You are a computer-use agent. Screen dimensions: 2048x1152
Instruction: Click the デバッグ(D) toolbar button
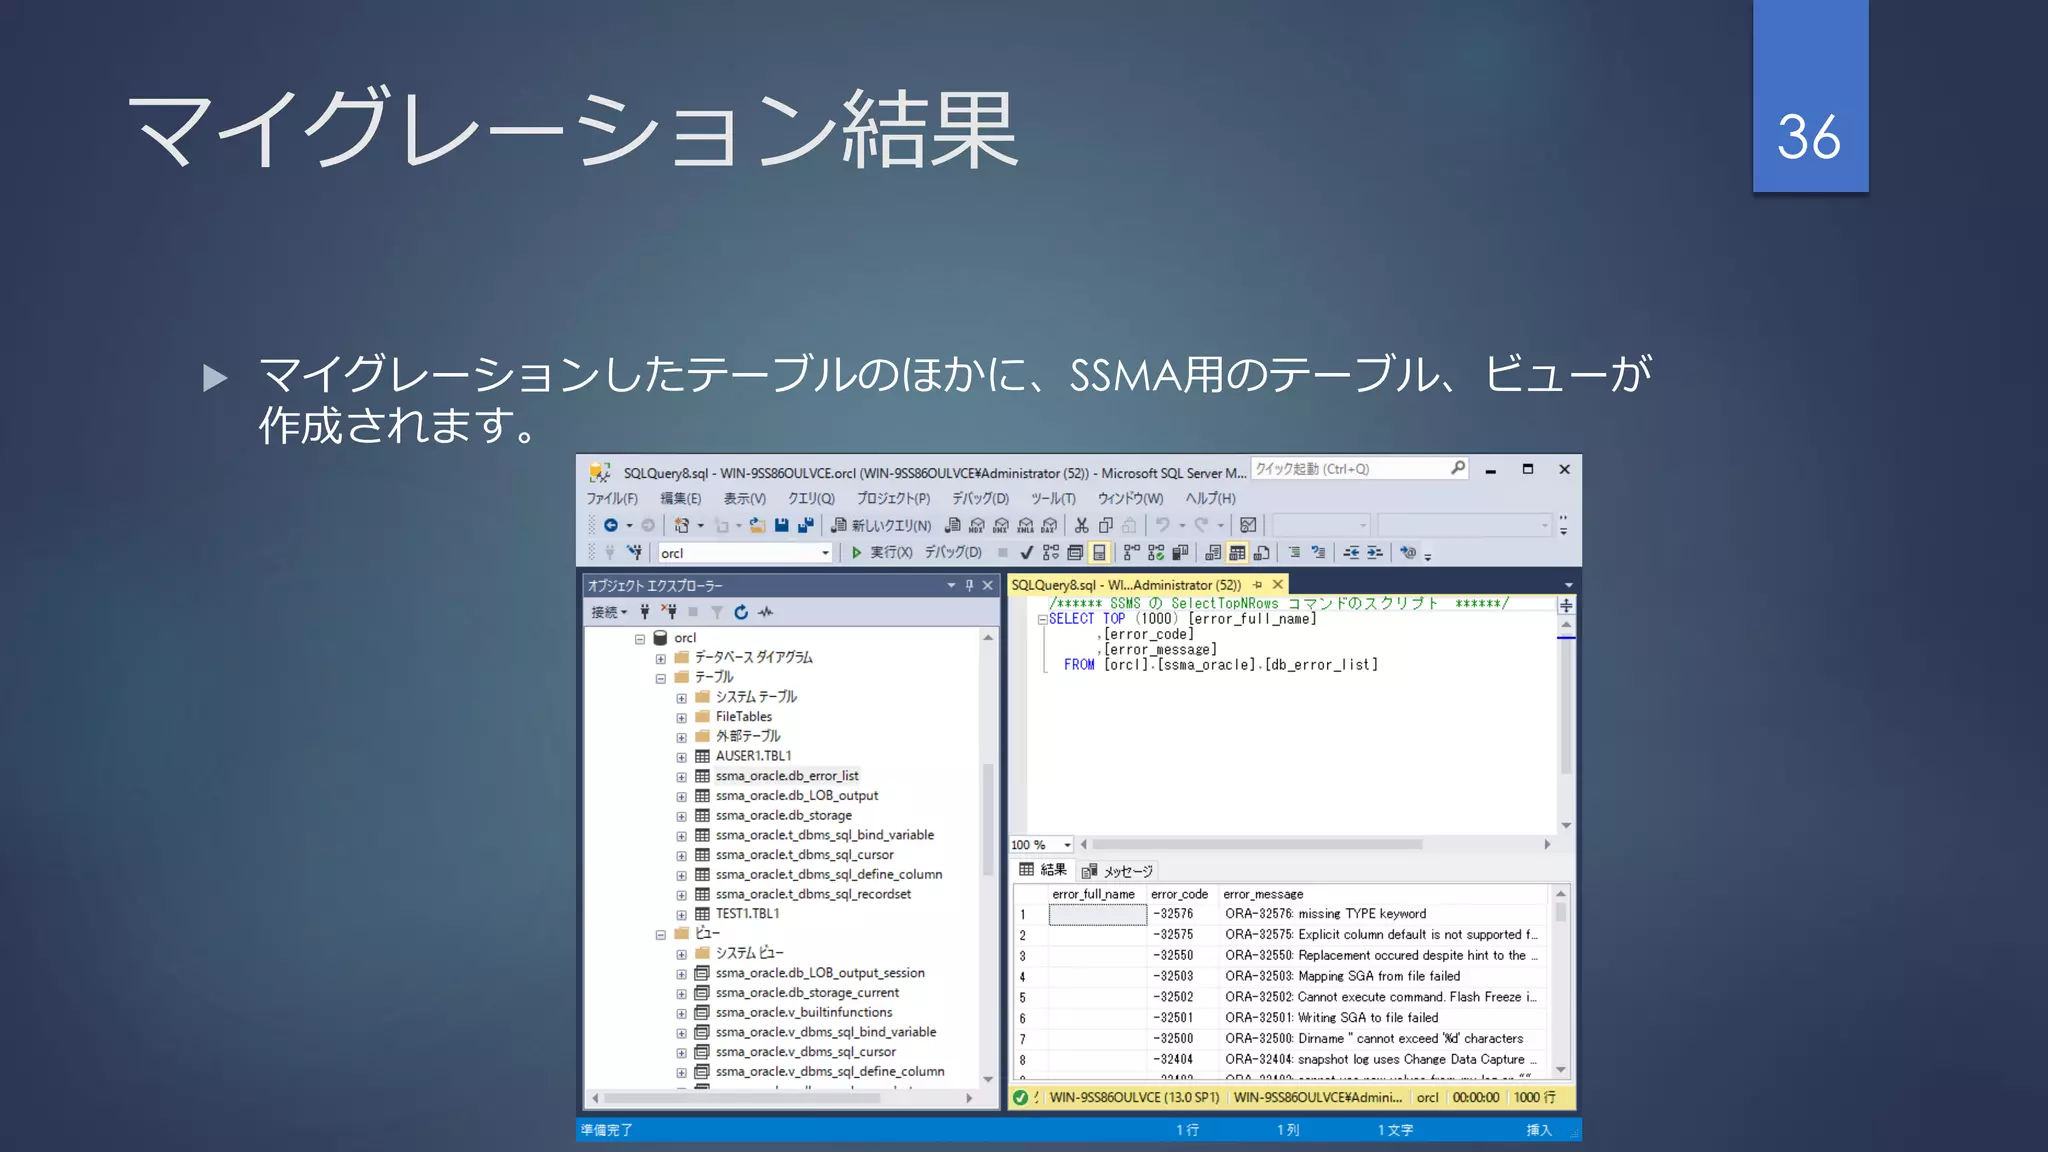953,552
